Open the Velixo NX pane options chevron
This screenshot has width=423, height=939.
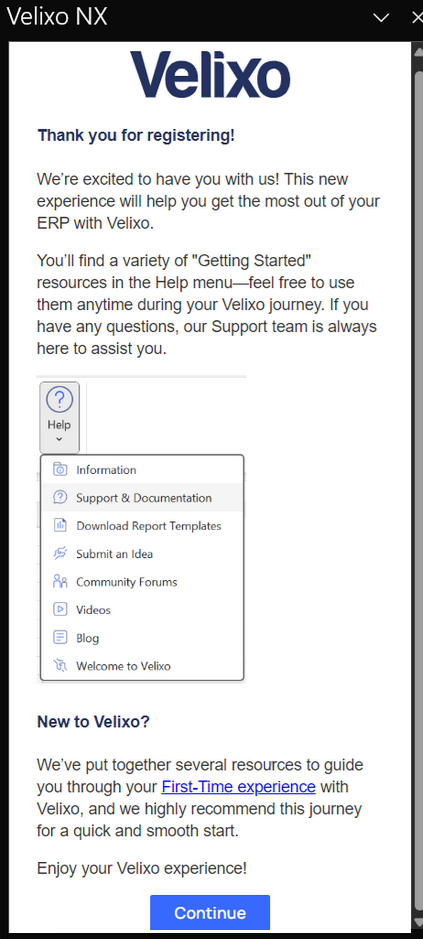(x=381, y=18)
